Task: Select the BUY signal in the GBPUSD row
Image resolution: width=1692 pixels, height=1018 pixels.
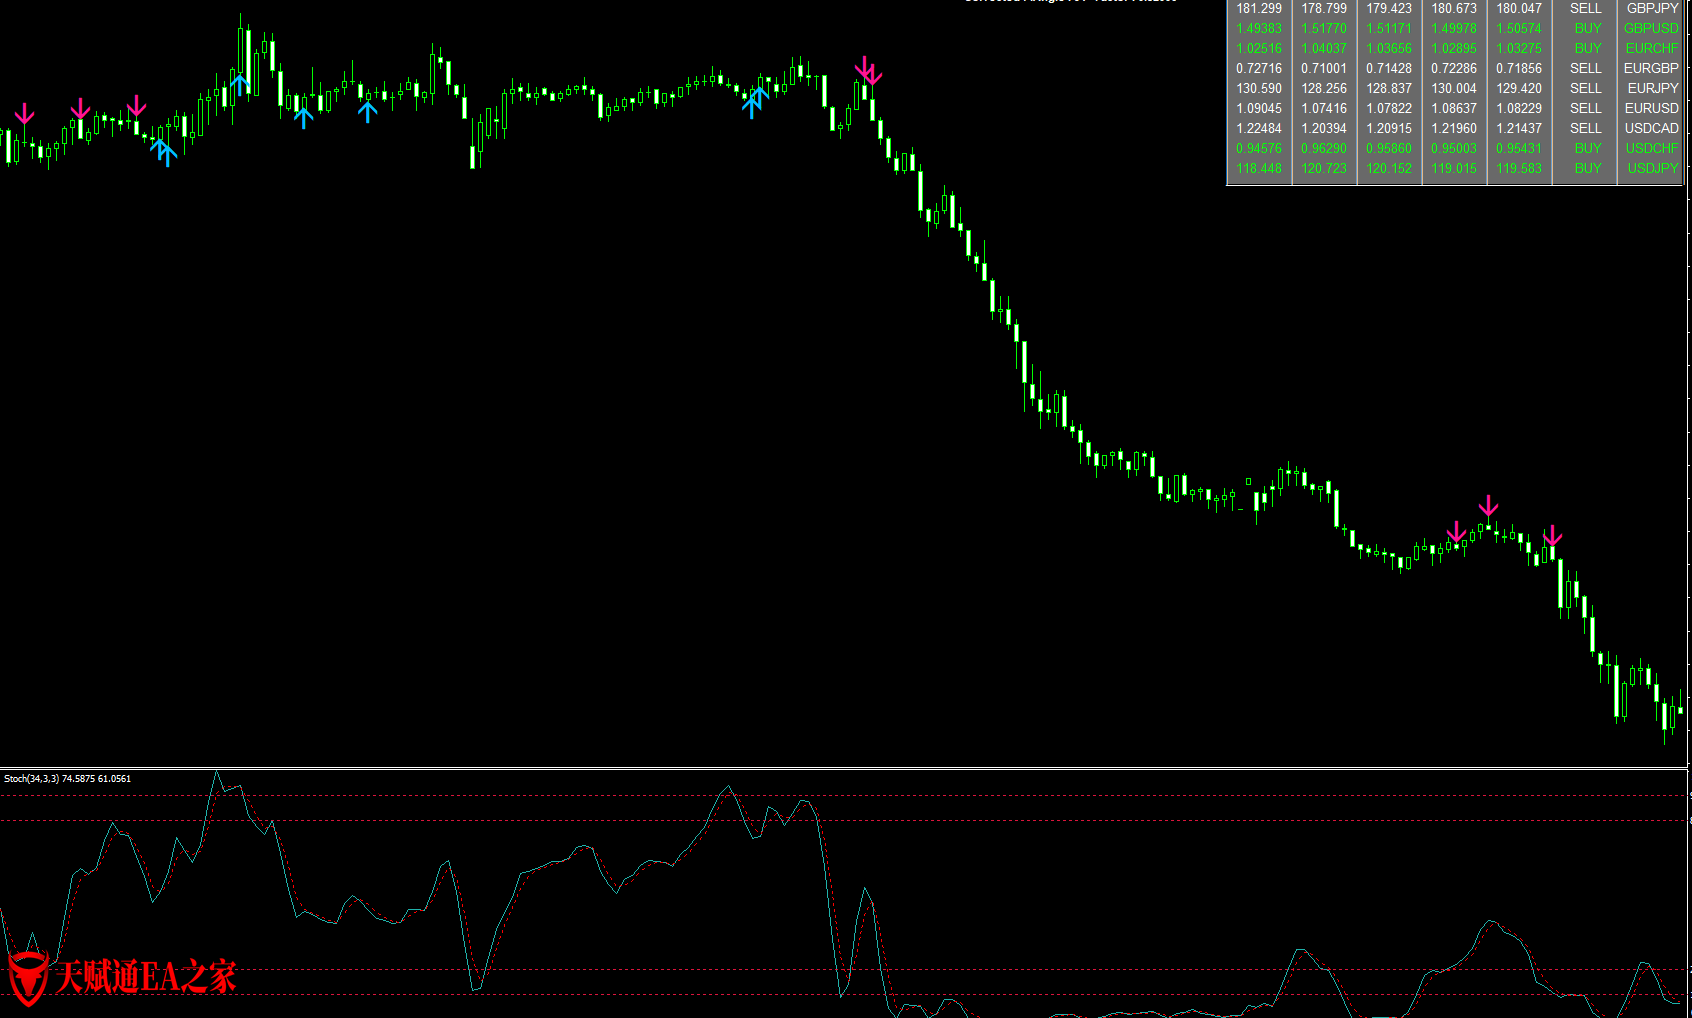Action: click(1587, 28)
